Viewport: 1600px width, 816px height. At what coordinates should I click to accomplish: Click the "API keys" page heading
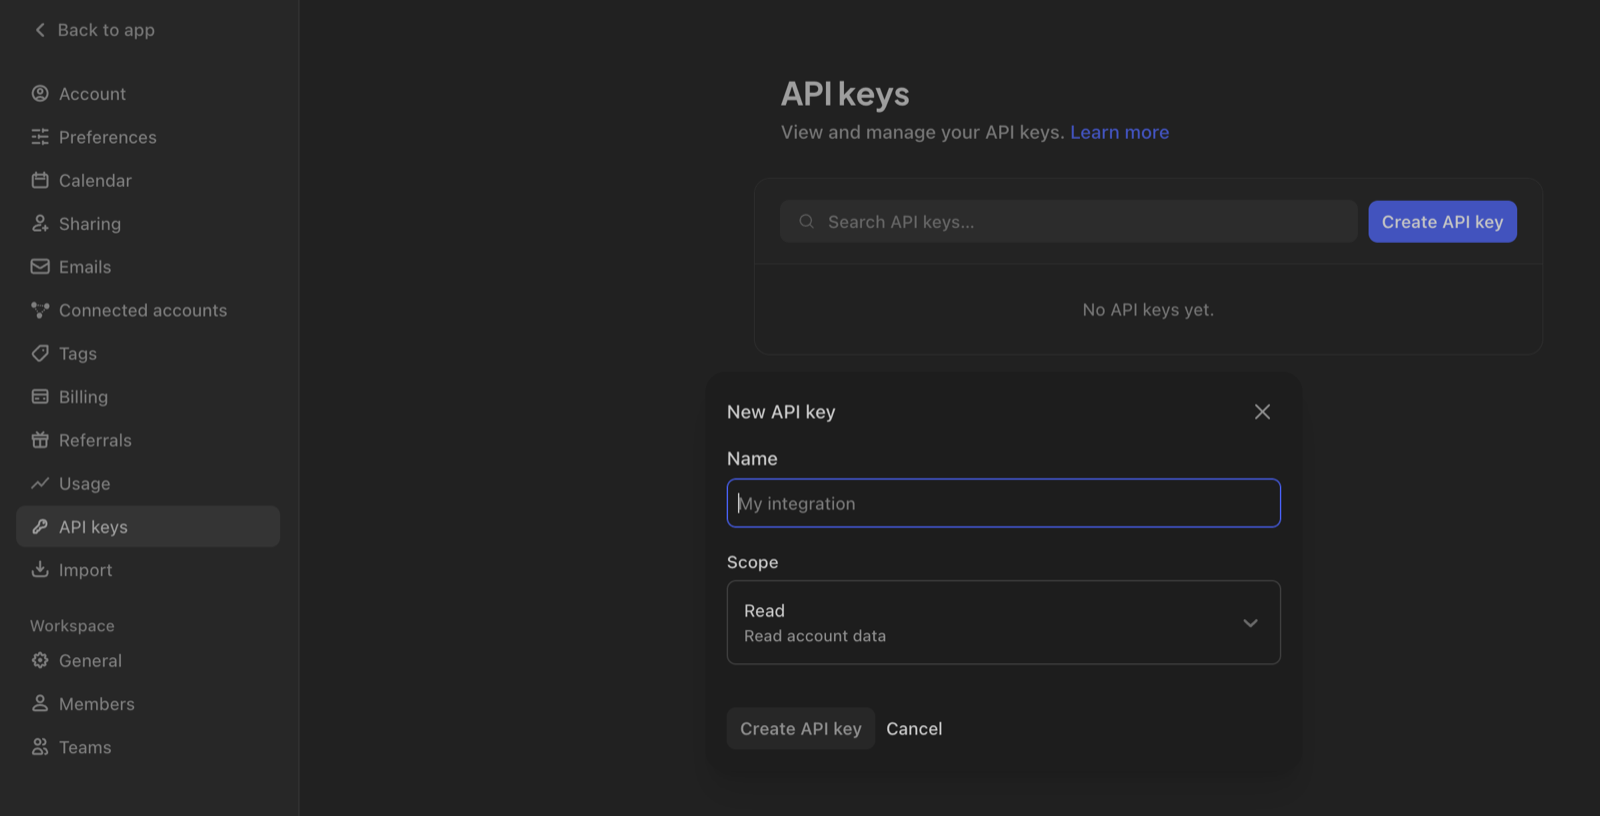coord(845,94)
